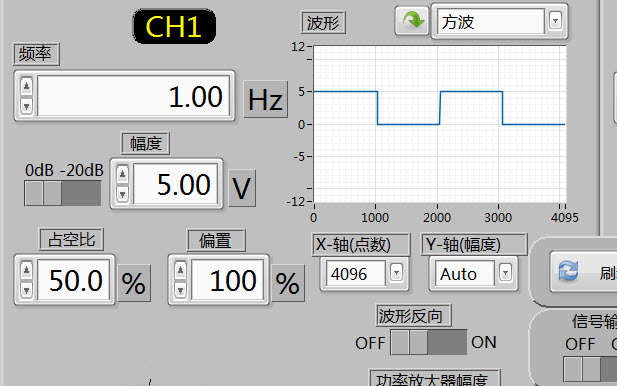The height and width of the screenshot is (386, 617).
Task: Toggle the 0dB / -20dB attenuation switch
Action: pos(63,193)
